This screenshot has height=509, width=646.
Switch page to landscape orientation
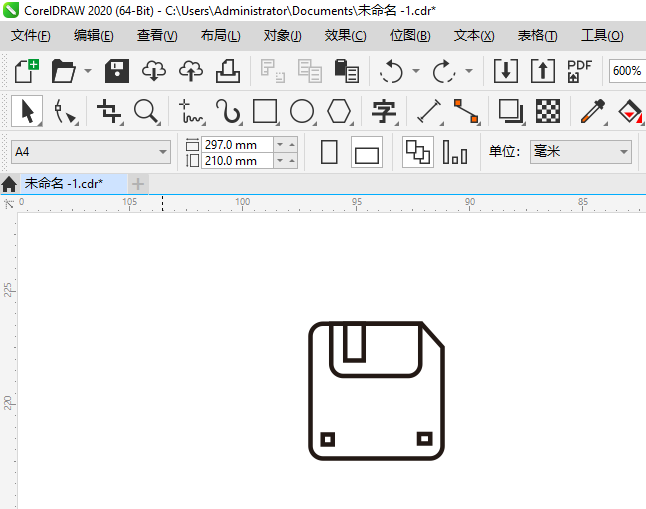[x=367, y=152]
